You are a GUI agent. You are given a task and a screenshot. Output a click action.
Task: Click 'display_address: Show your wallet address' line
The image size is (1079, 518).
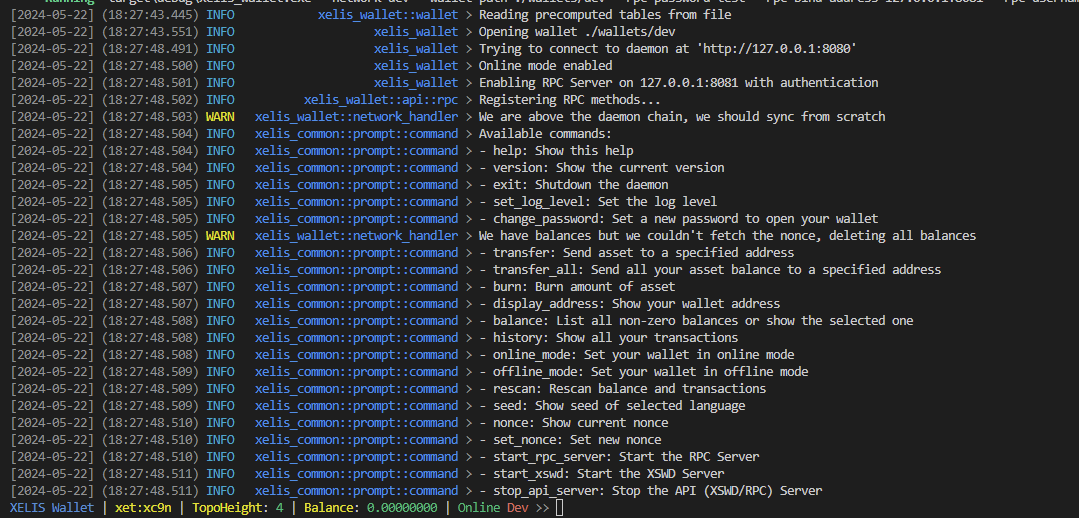pyautogui.click(x=630, y=303)
